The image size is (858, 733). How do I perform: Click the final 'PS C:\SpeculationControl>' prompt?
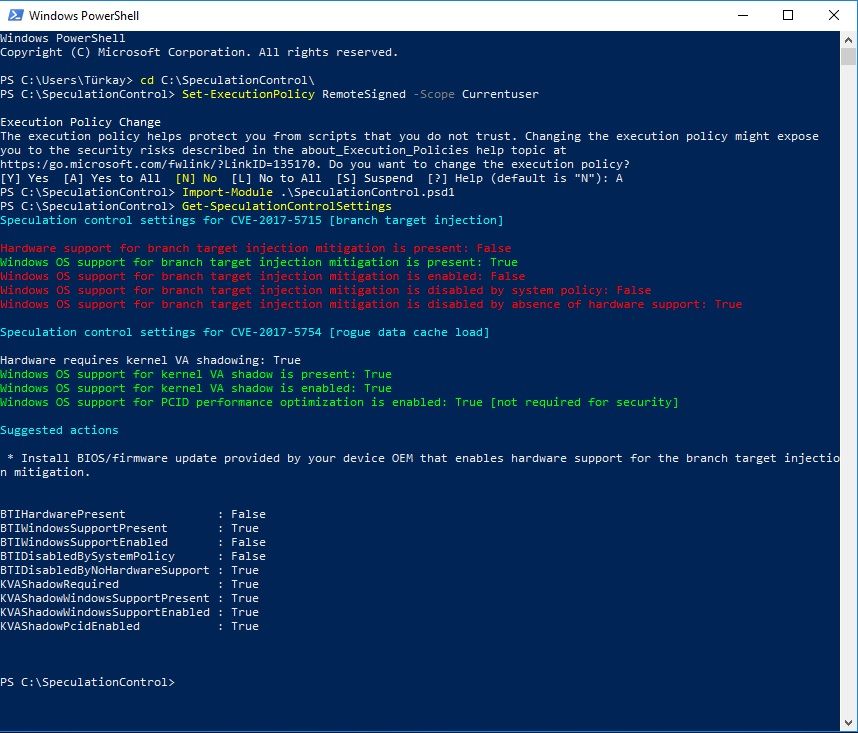[88, 682]
